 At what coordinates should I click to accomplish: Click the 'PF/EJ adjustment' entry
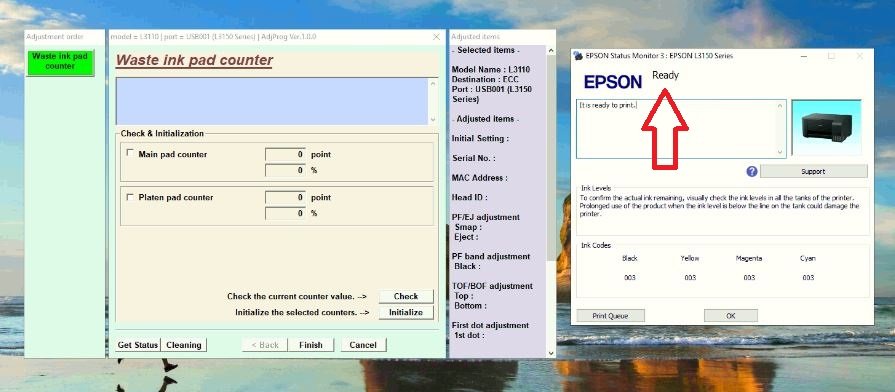coord(486,217)
